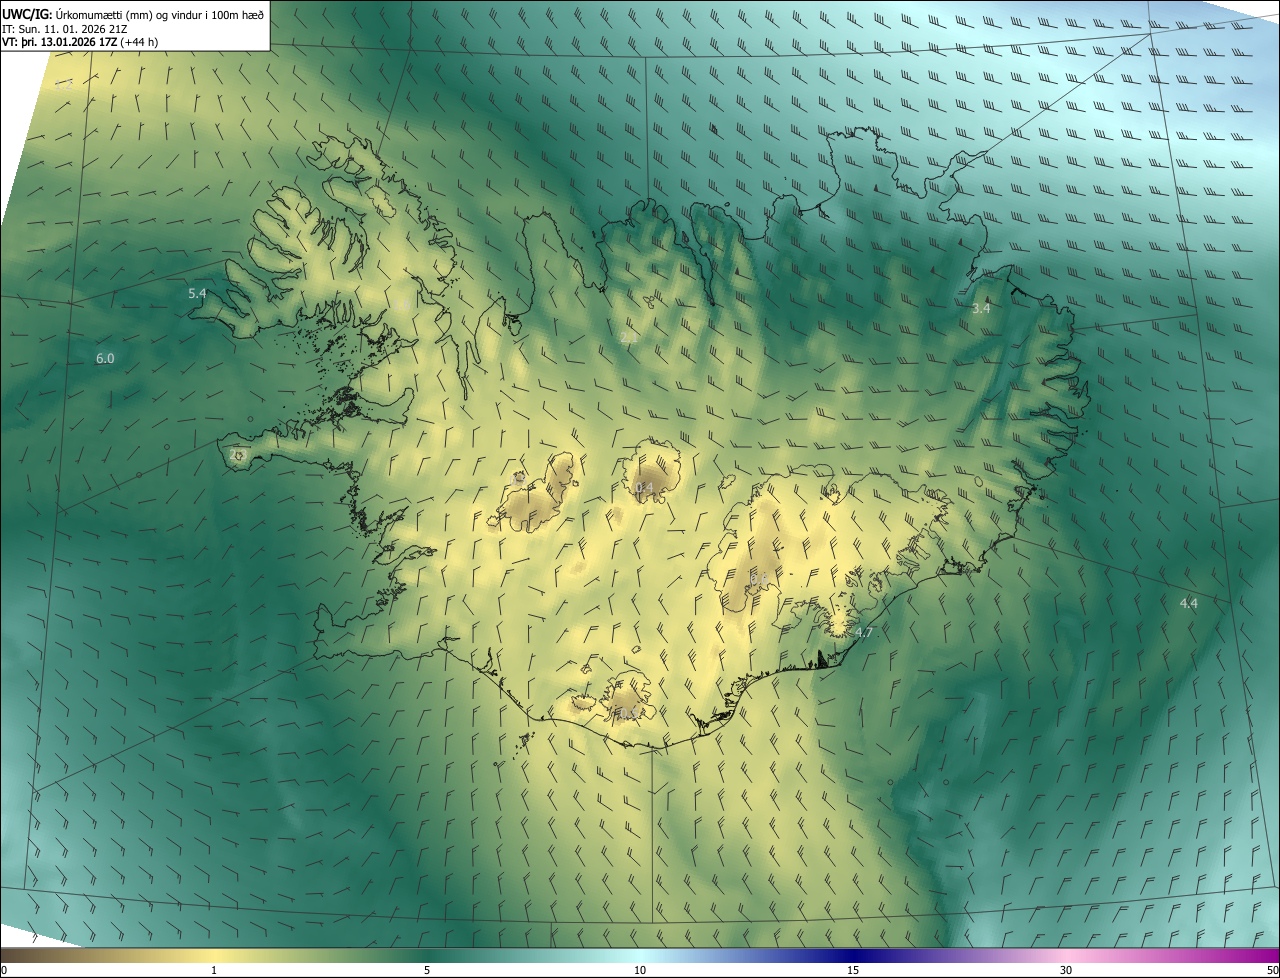1280x978 pixels.
Task: Click the initialization time "IT: Sun. 11. 01. 2026 21Z"
Action: point(66,28)
